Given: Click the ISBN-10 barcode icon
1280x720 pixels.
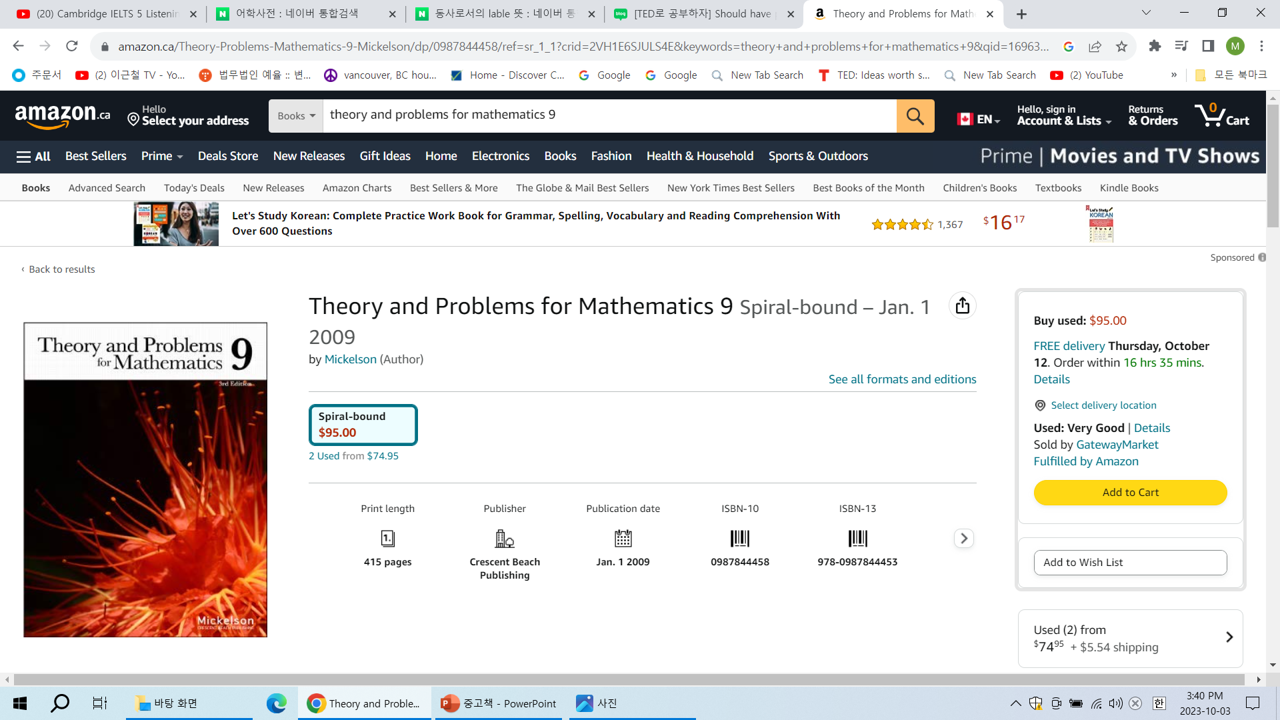Looking at the screenshot, I should point(740,538).
